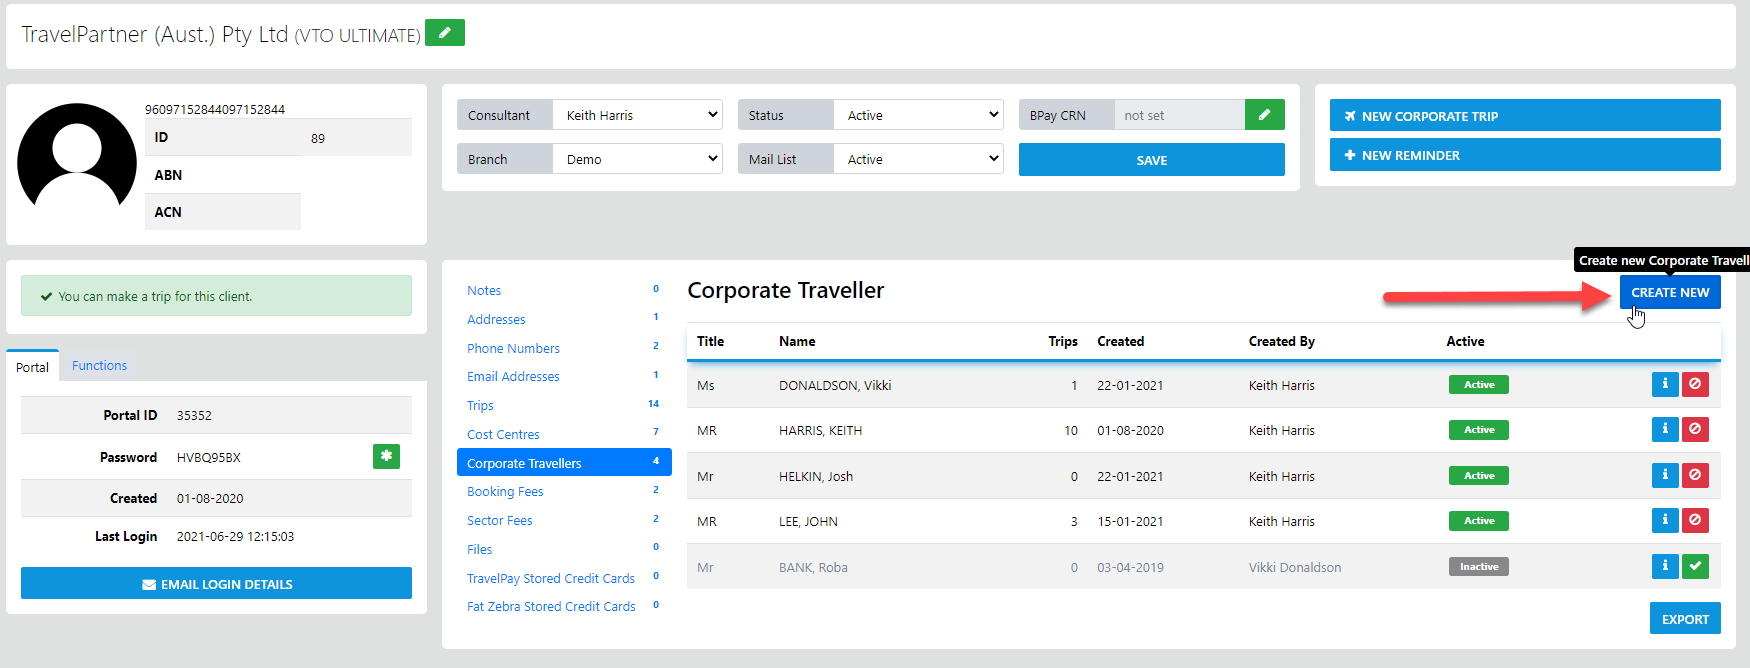Click the BPay CRN input field
Viewport: 1750px width, 668px height.
tap(1178, 115)
